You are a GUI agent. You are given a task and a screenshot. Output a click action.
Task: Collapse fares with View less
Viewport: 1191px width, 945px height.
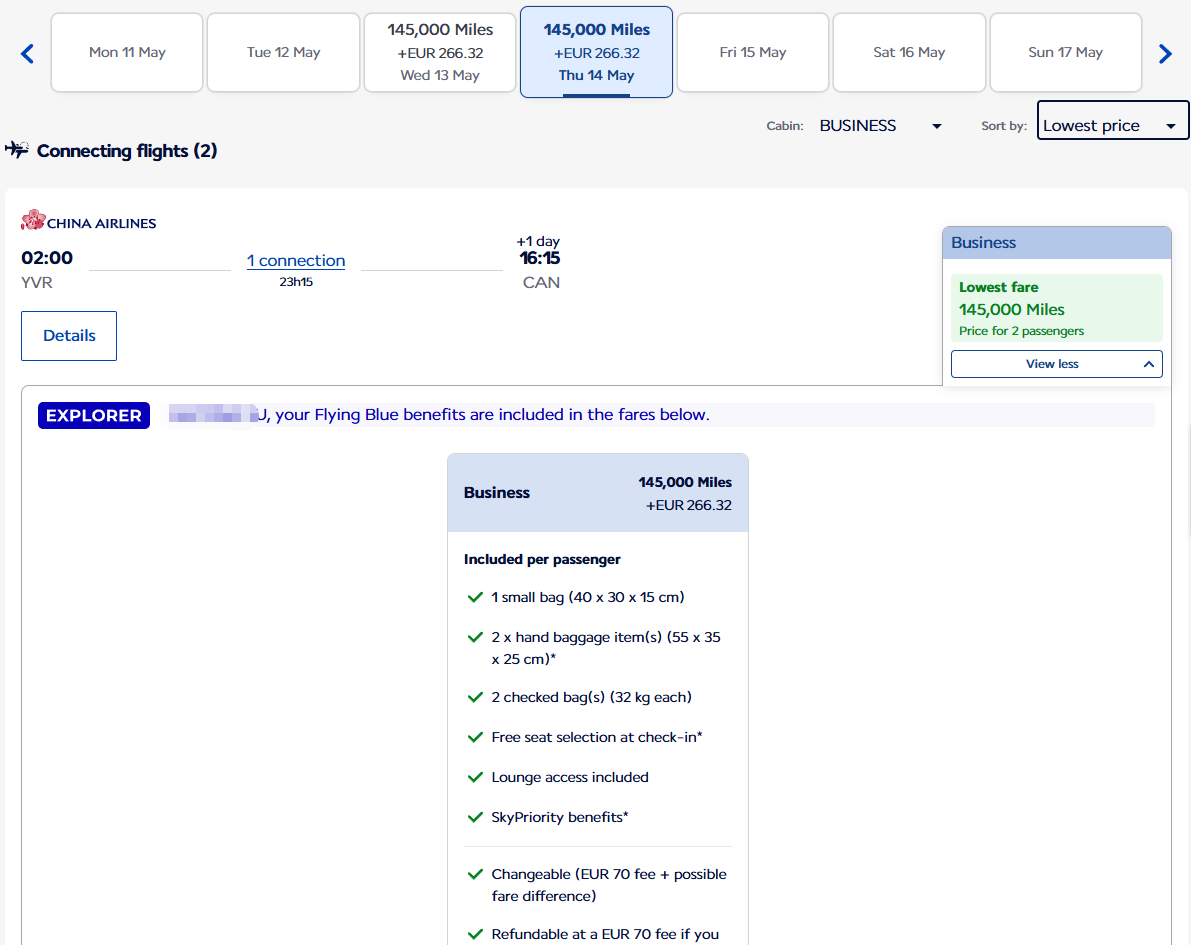[1056, 364]
